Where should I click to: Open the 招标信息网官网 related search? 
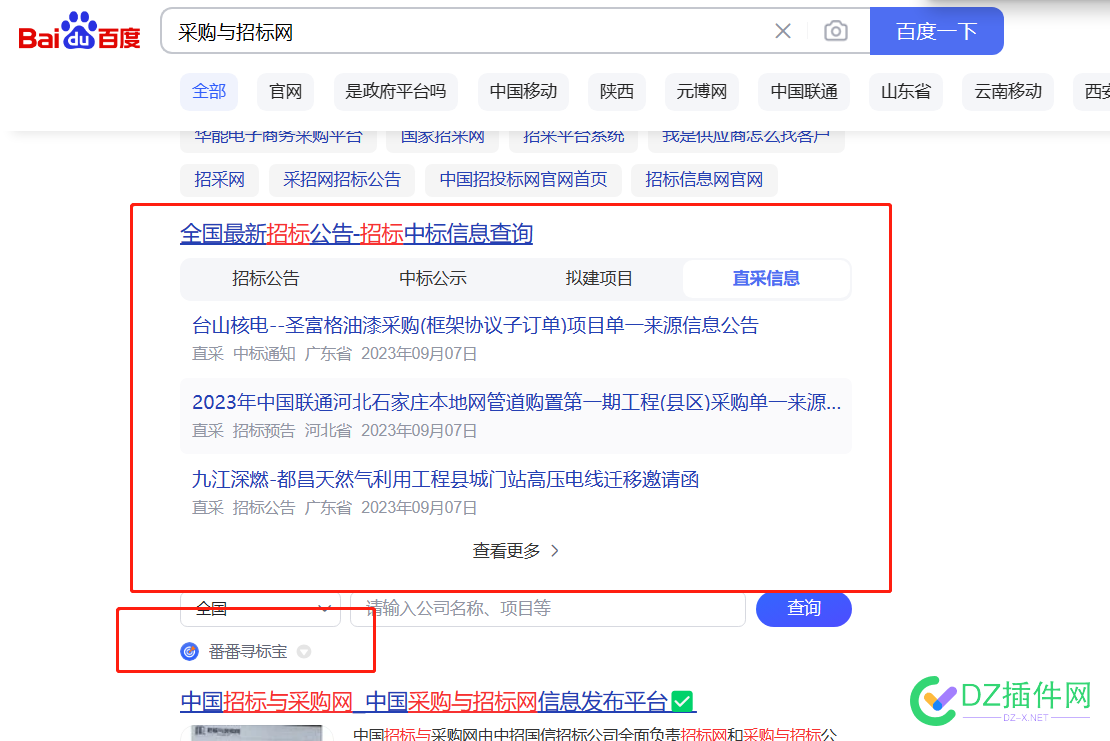[x=704, y=180]
